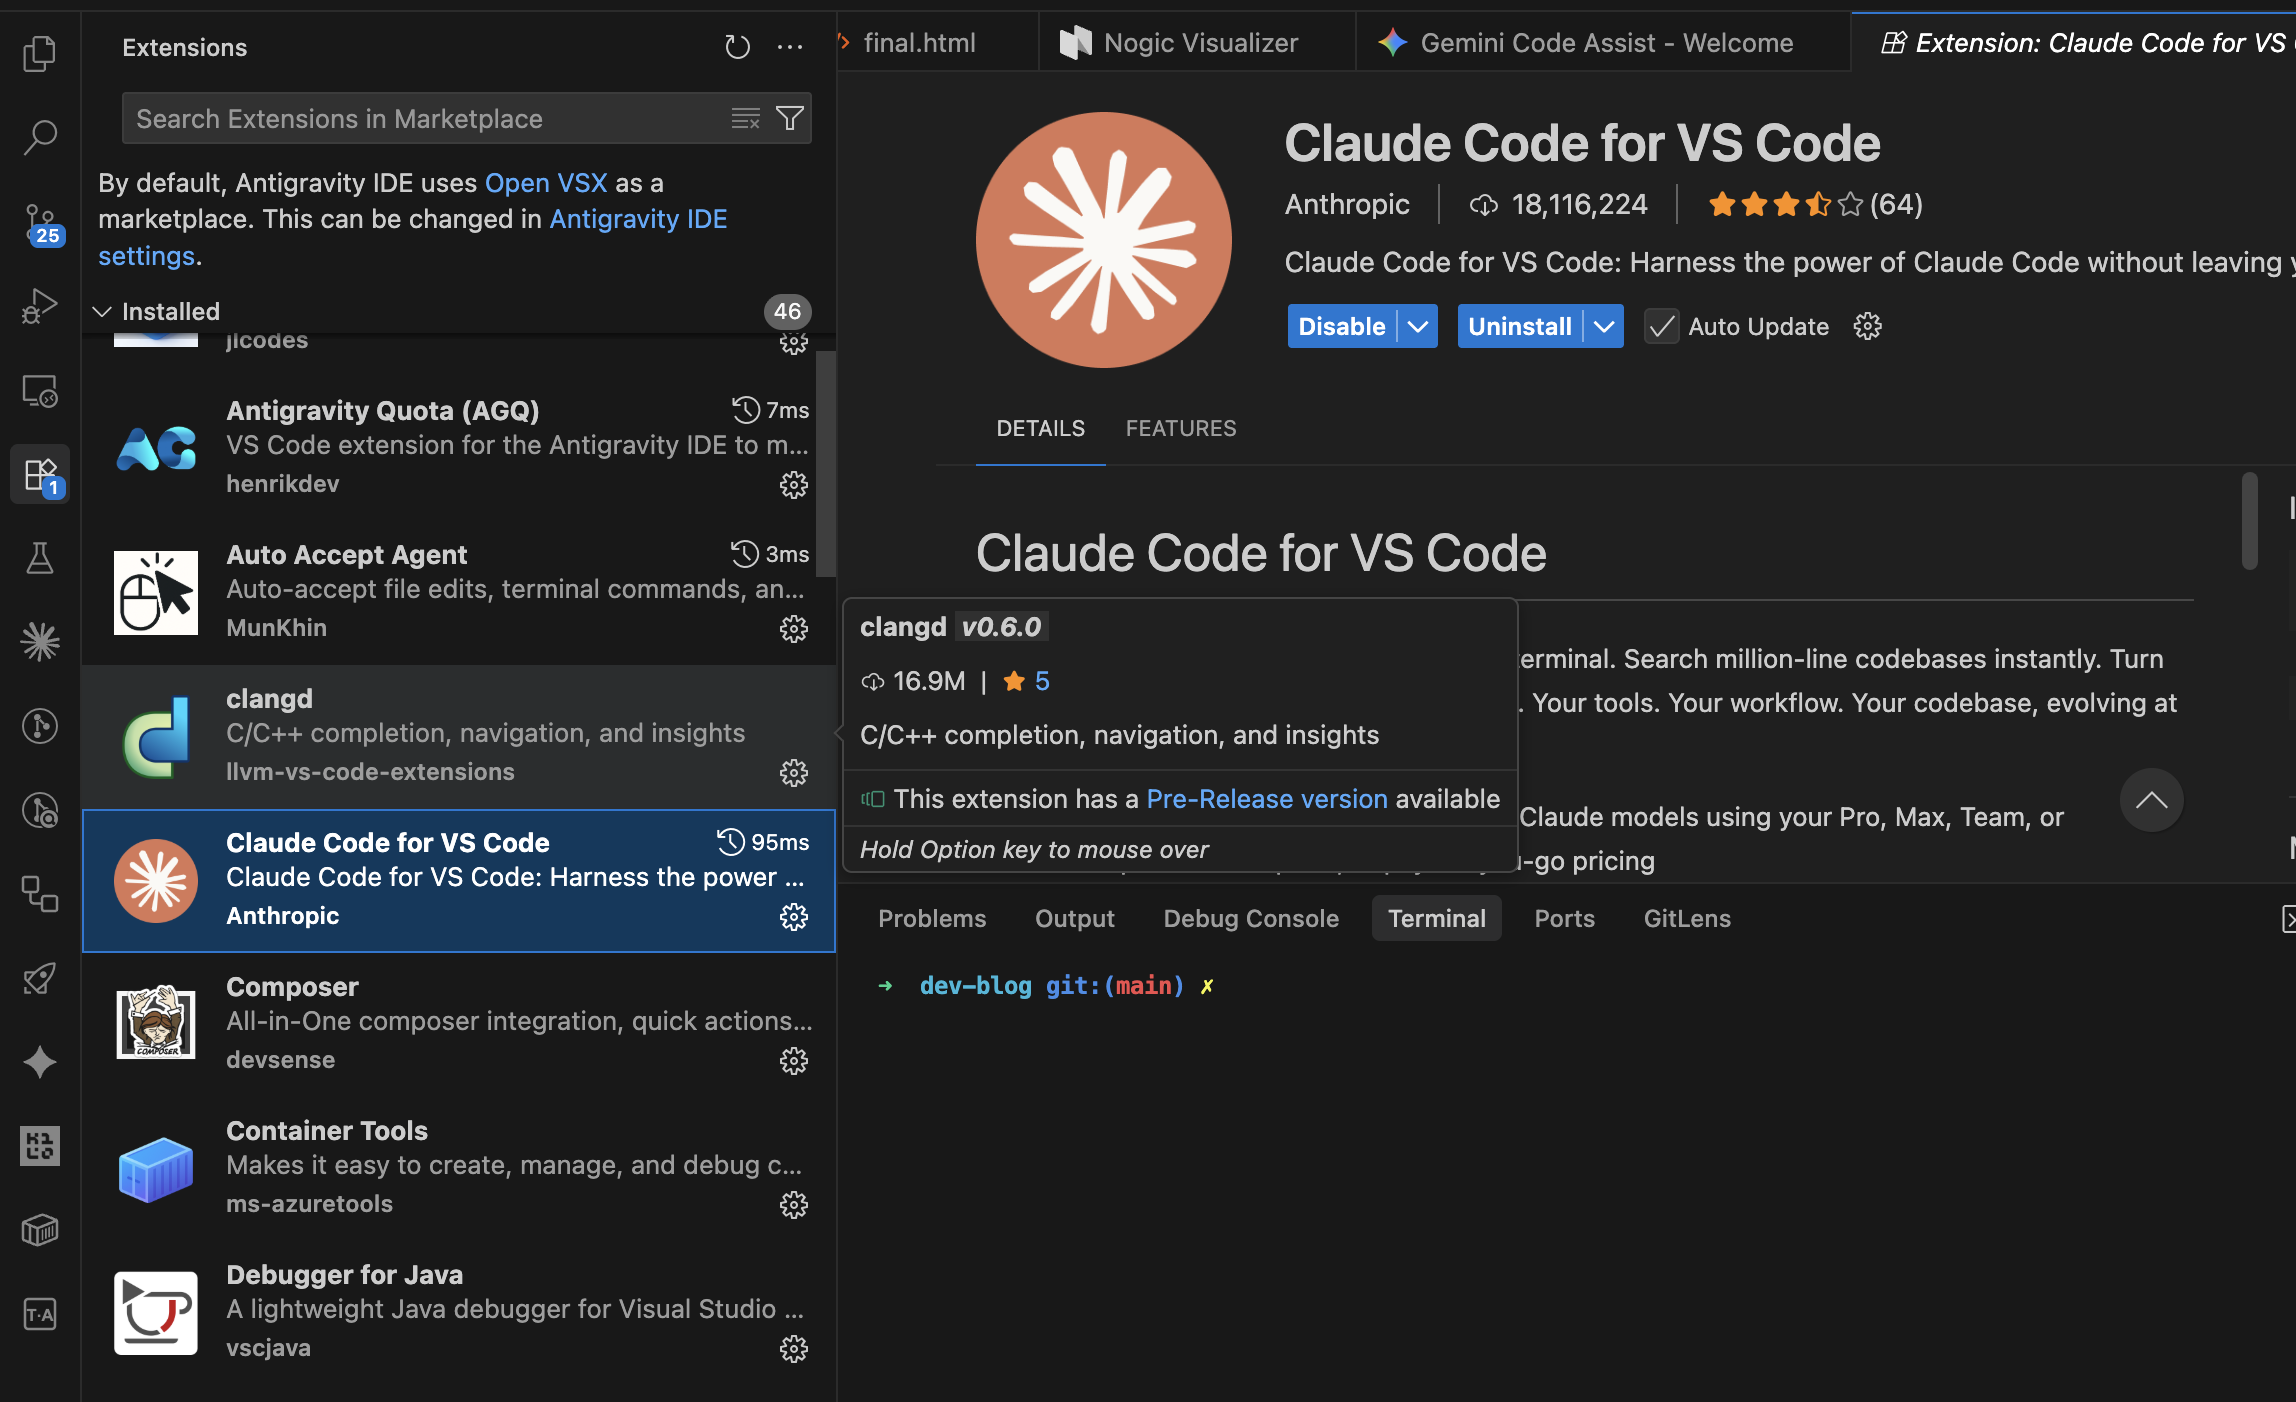Viewport: 2296px width, 1402px height.
Task: Open the Explorer view in activity bar
Action: 40,53
